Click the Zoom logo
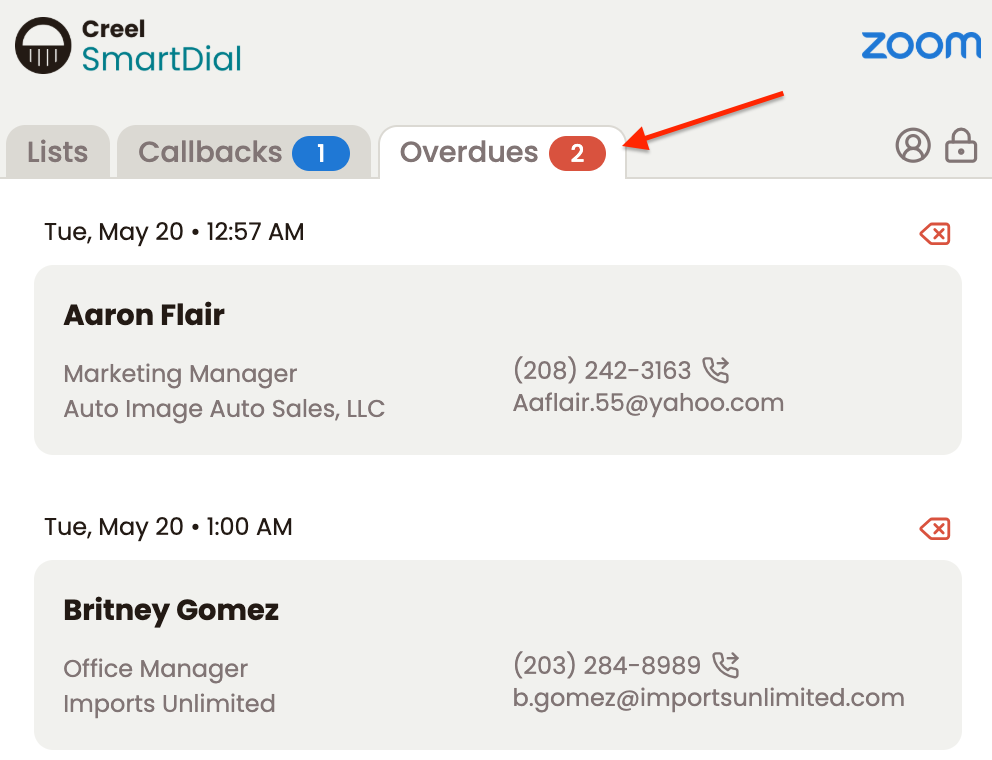992x760 pixels. click(x=921, y=46)
